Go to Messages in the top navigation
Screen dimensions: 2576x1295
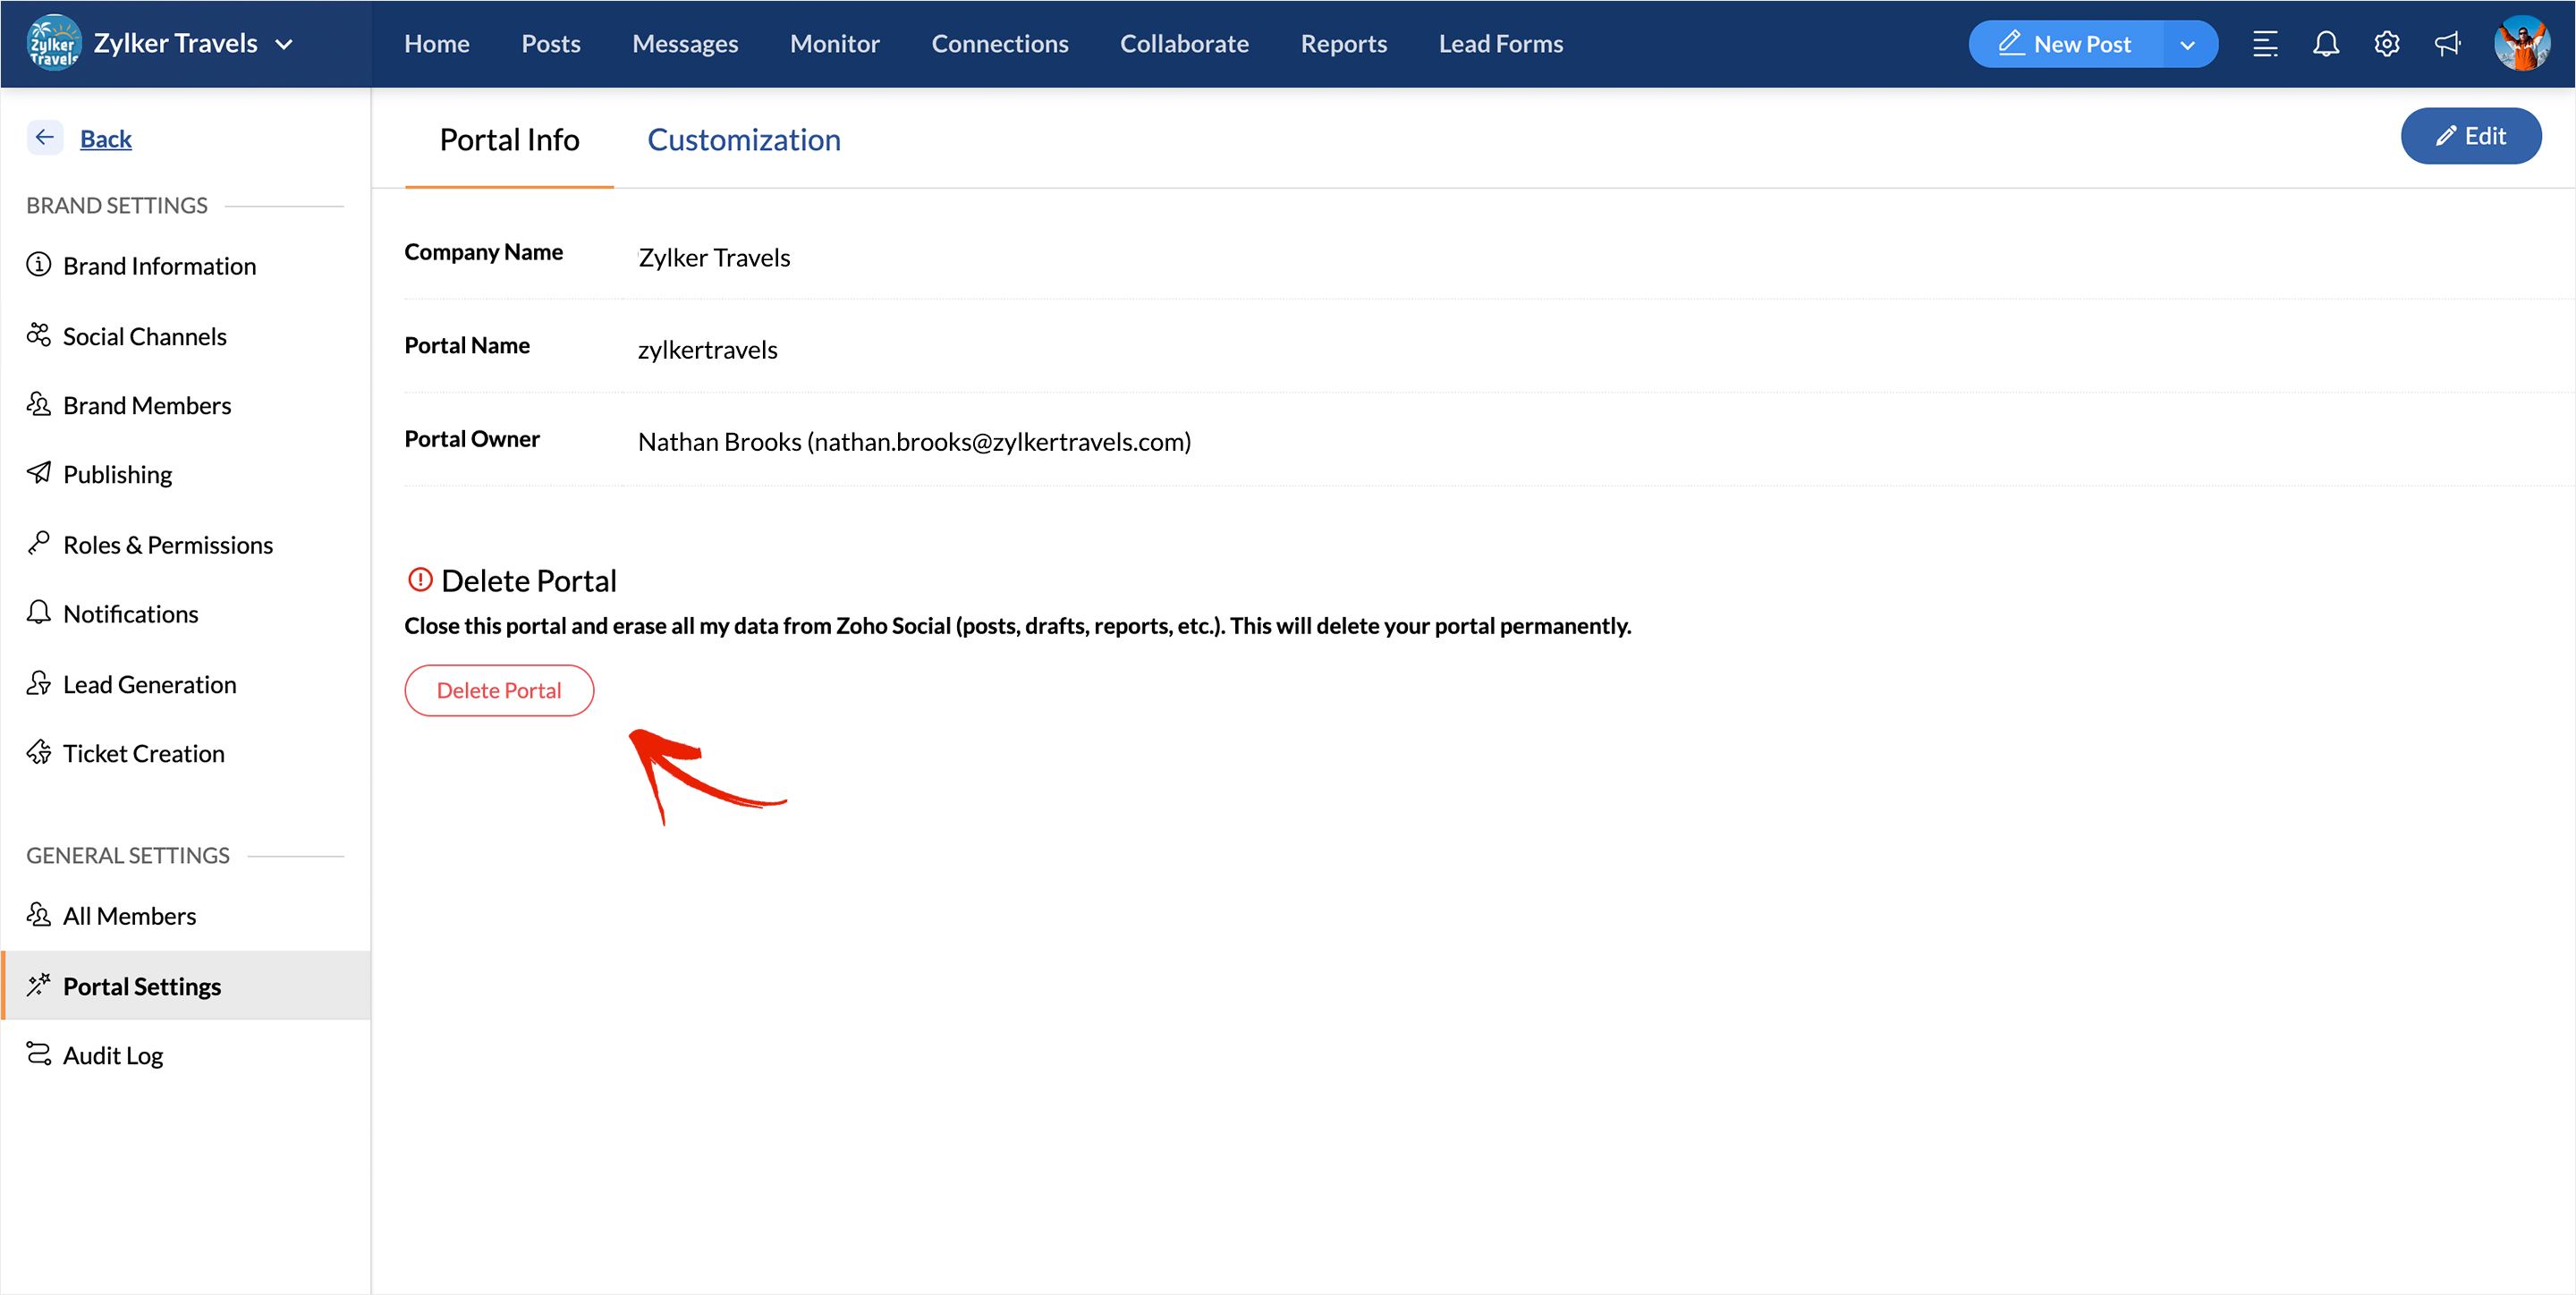(x=685, y=44)
